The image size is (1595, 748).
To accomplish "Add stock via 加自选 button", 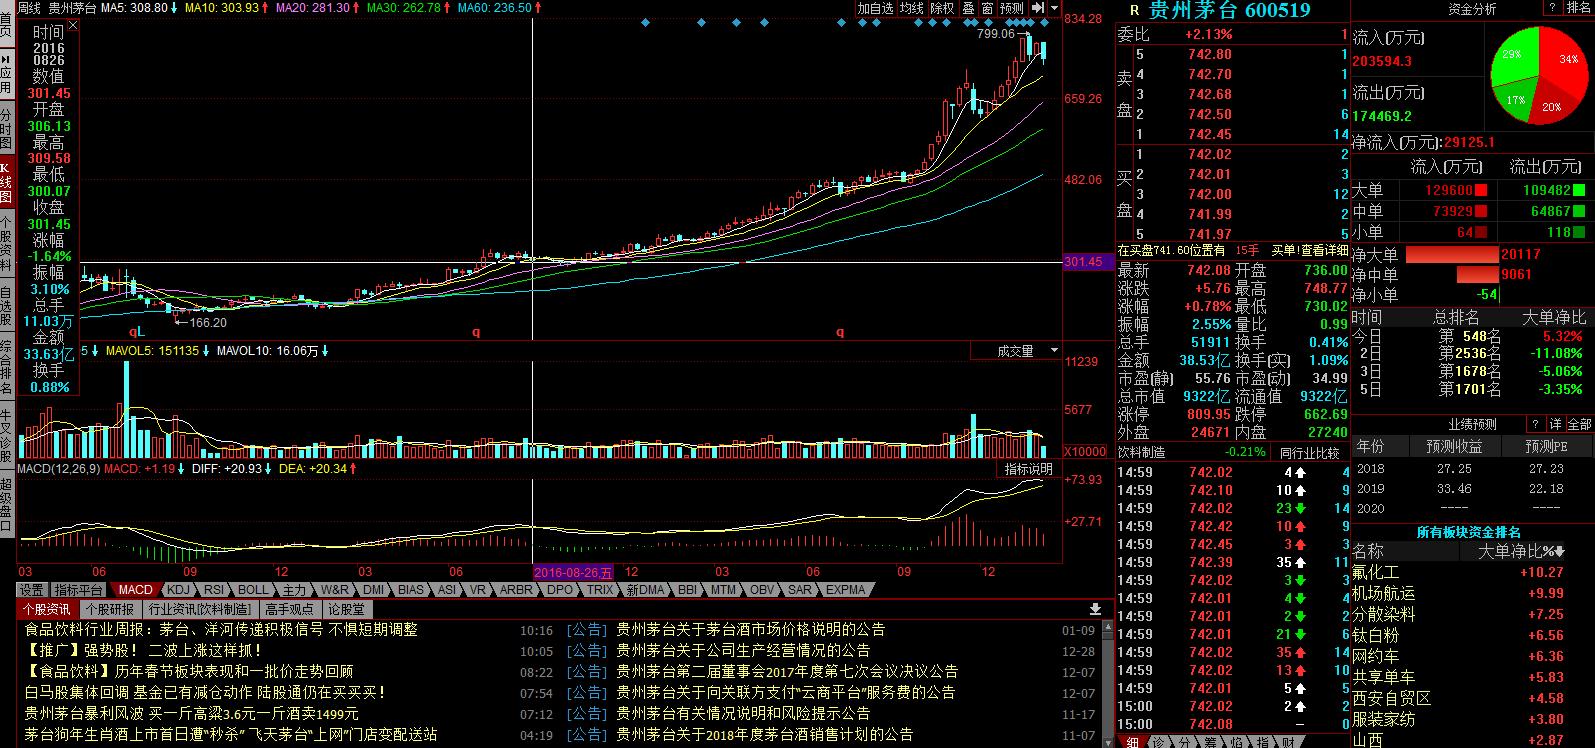I will point(875,8).
